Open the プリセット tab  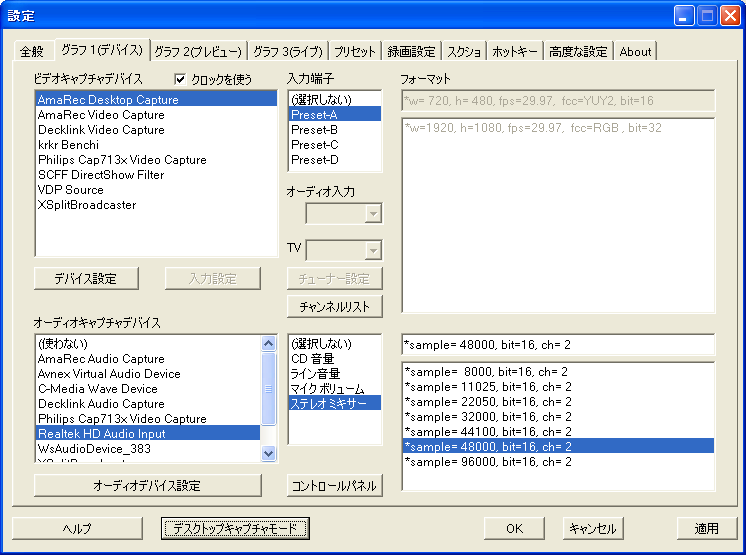pos(355,51)
